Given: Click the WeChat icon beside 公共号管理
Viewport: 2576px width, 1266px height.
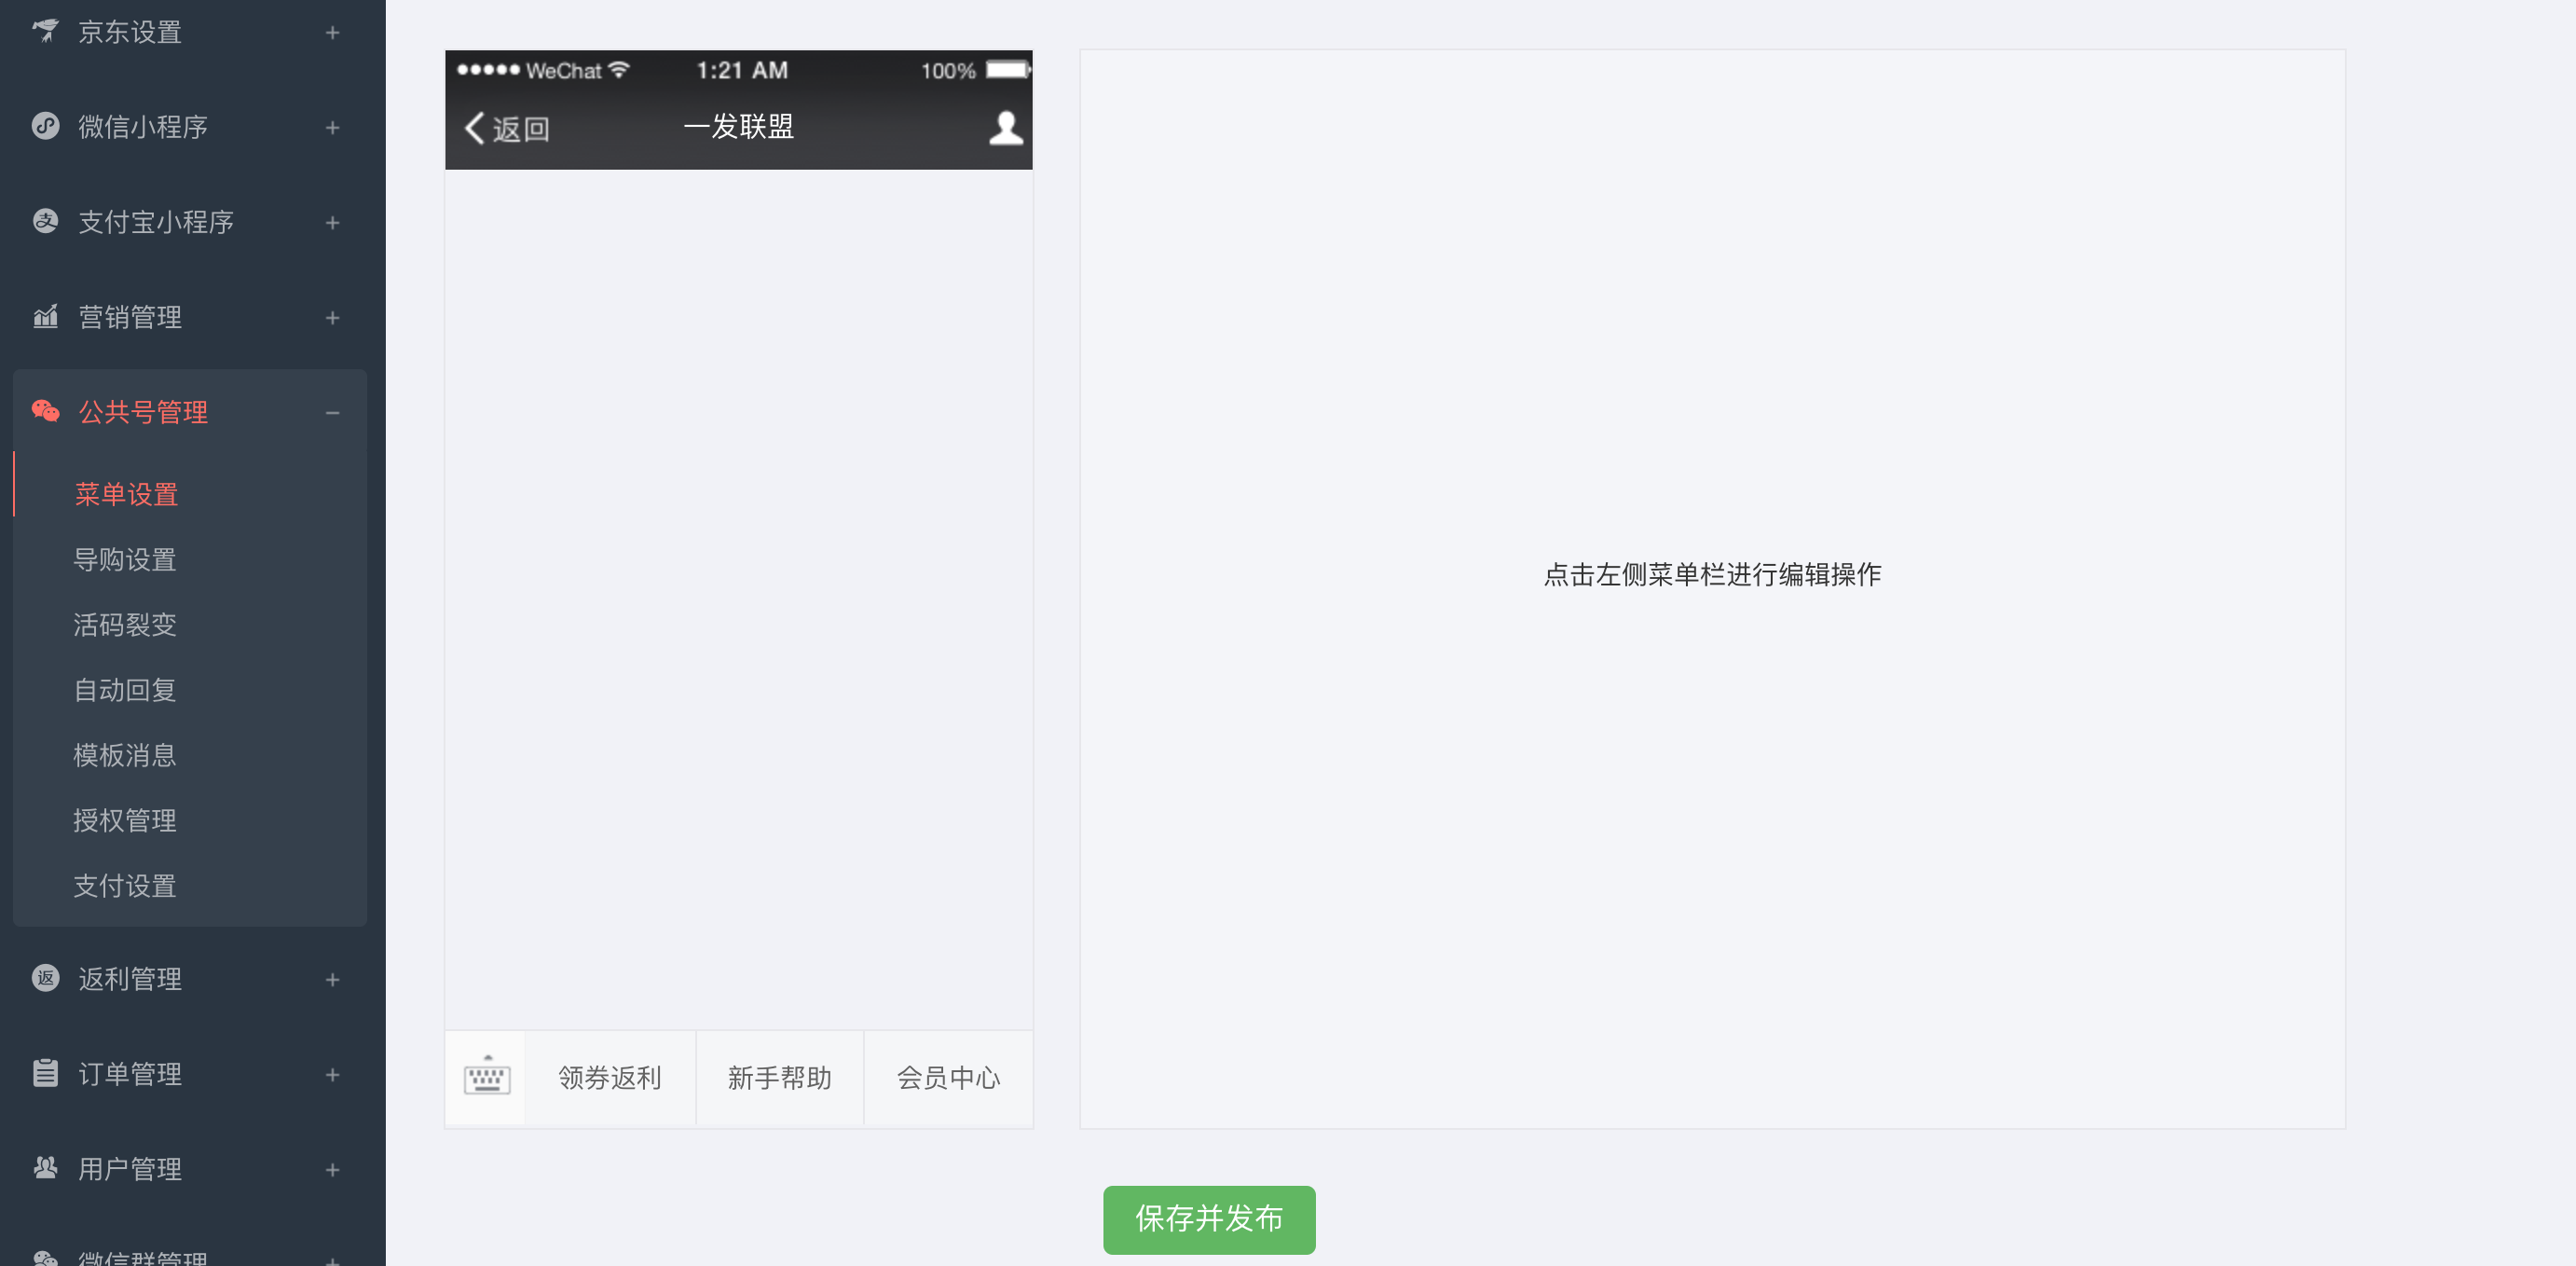Looking at the screenshot, I should point(45,411).
